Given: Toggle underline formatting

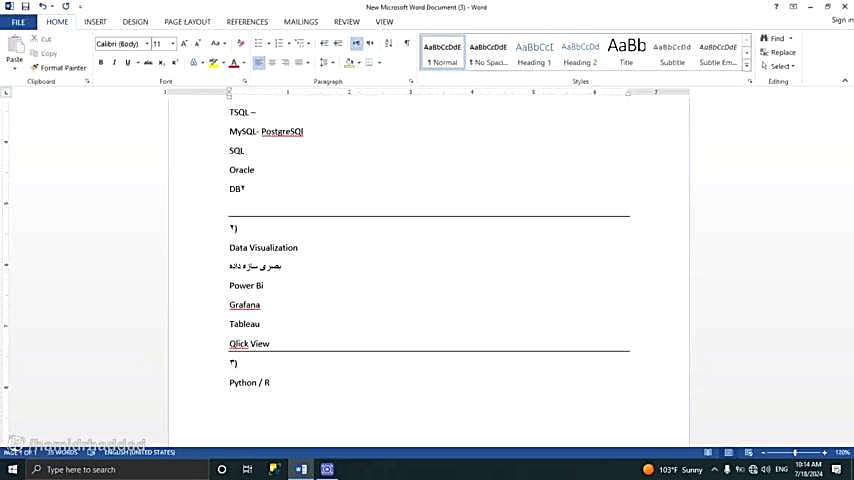Looking at the screenshot, I should (127, 63).
